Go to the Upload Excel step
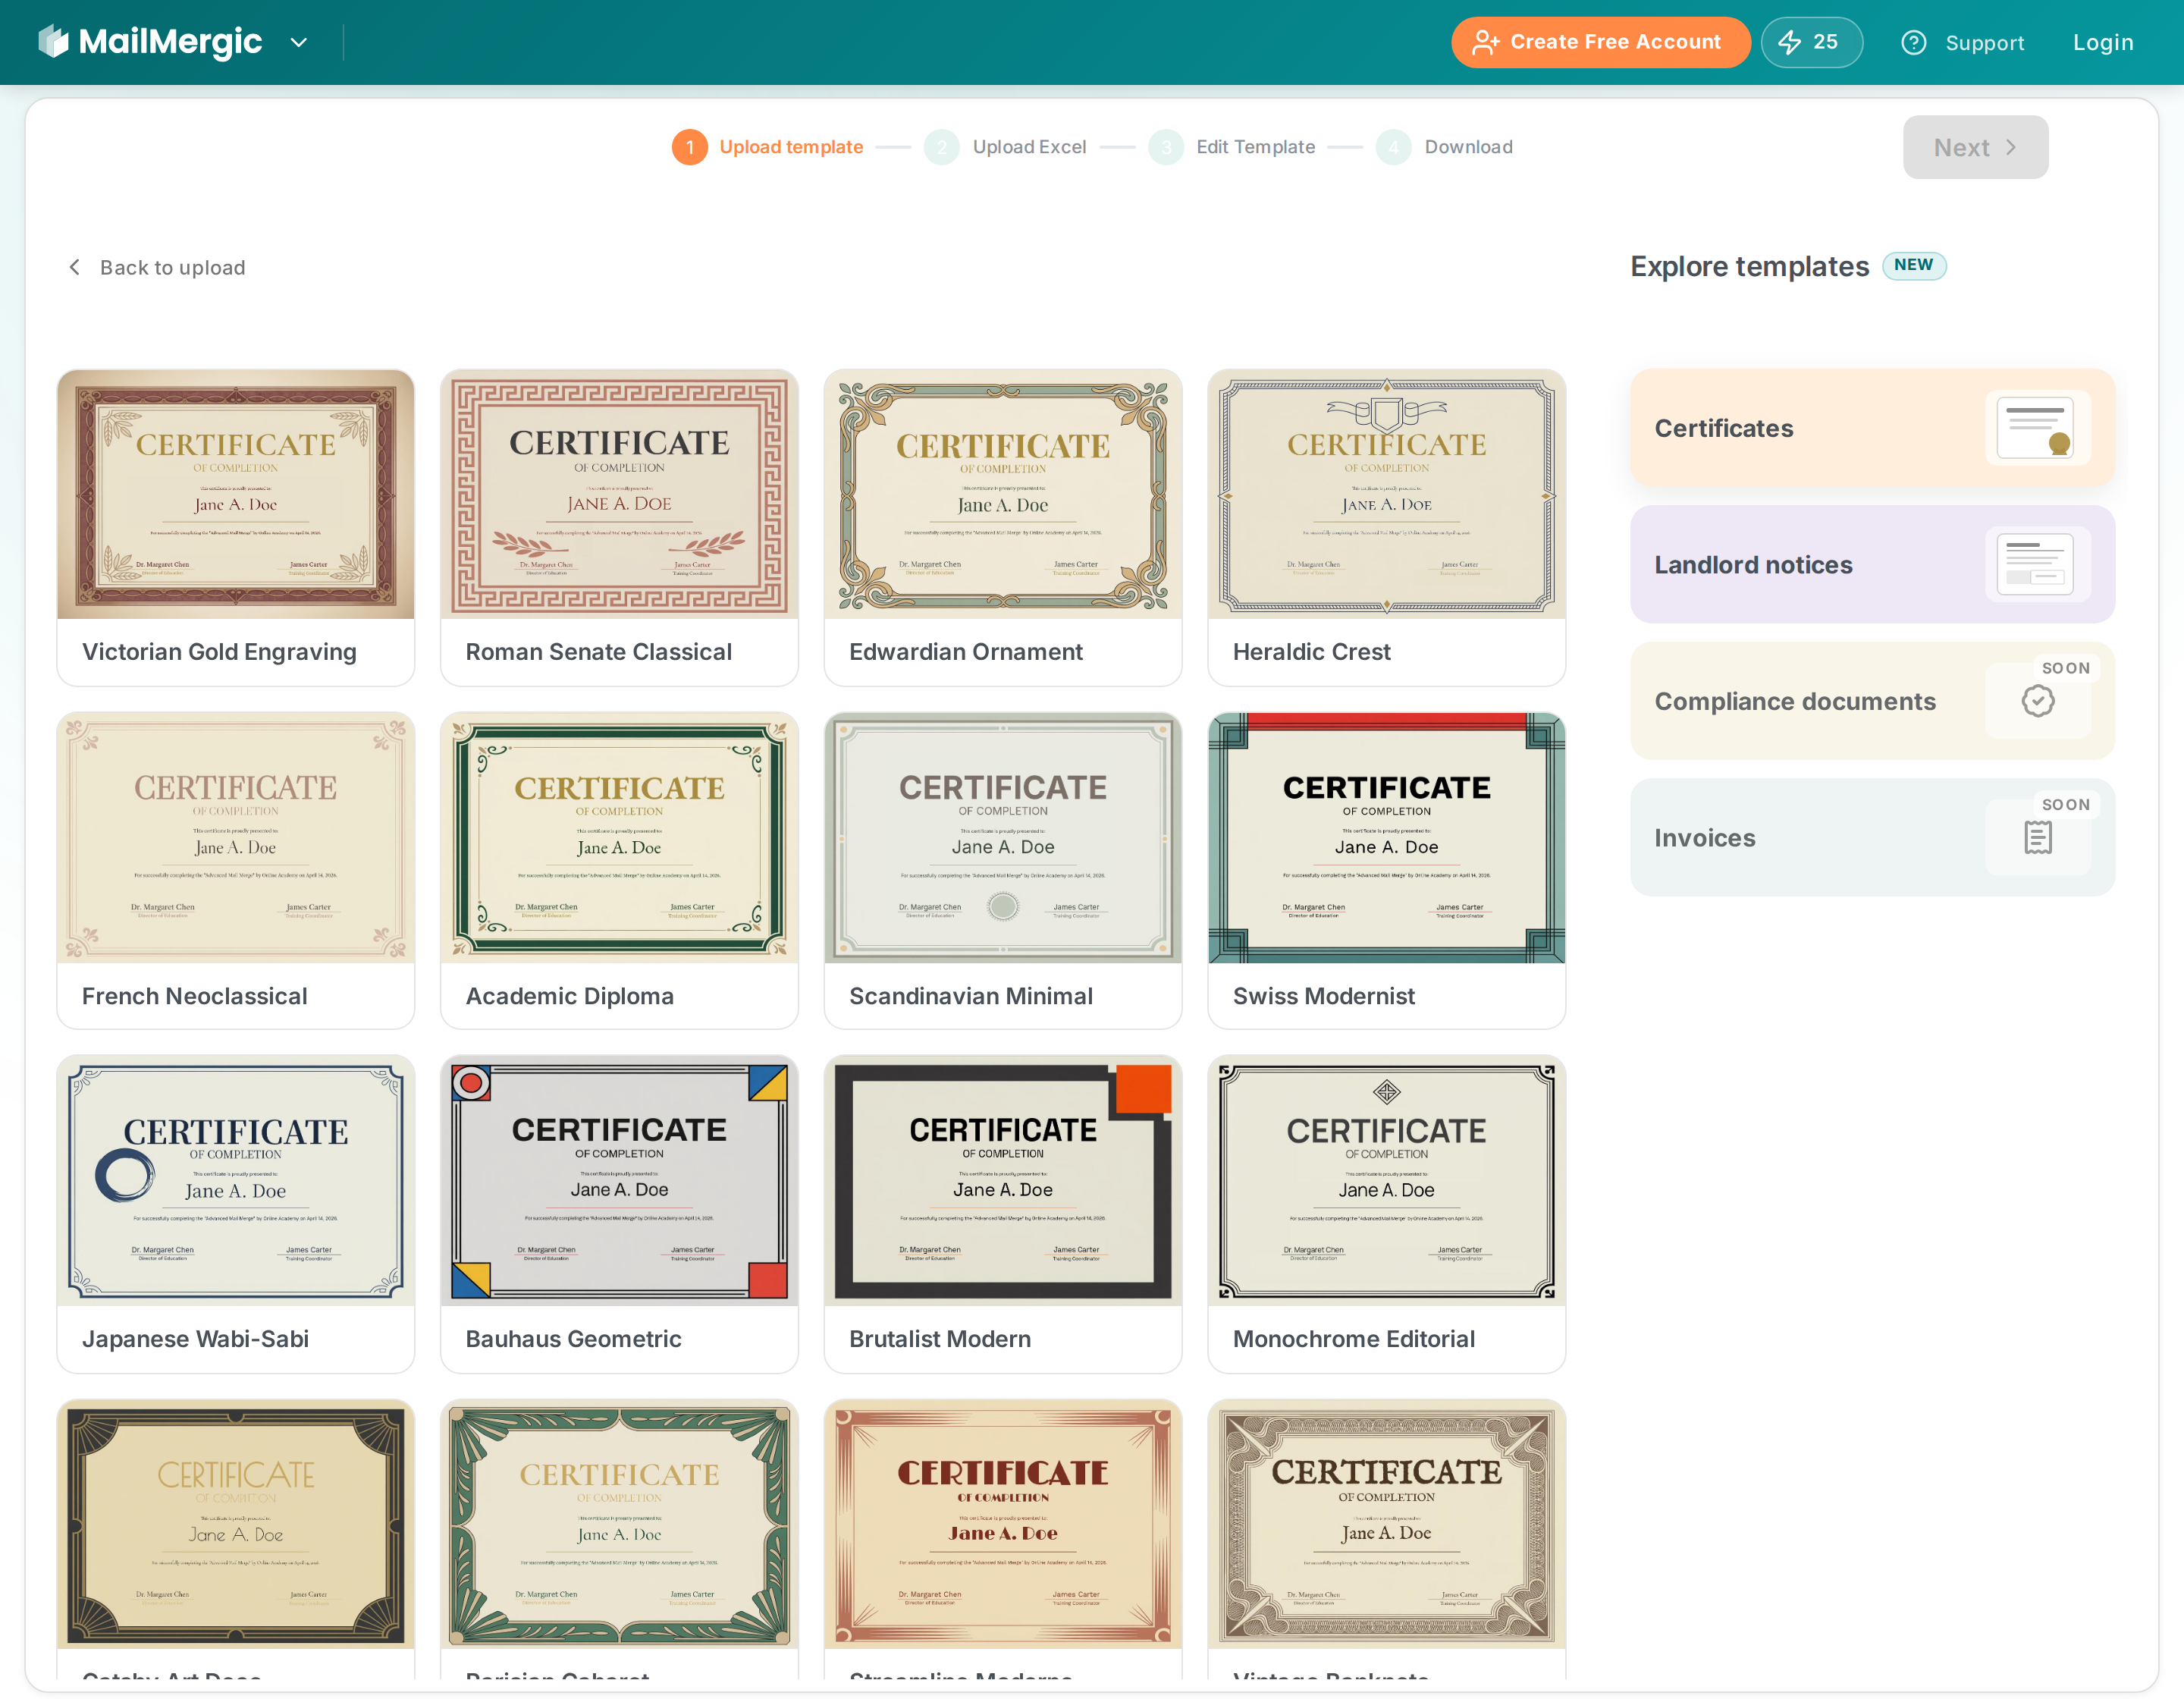Image resolution: width=2184 pixels, height=1699 pixels. pyautogui.click(x=1029, y=147)
